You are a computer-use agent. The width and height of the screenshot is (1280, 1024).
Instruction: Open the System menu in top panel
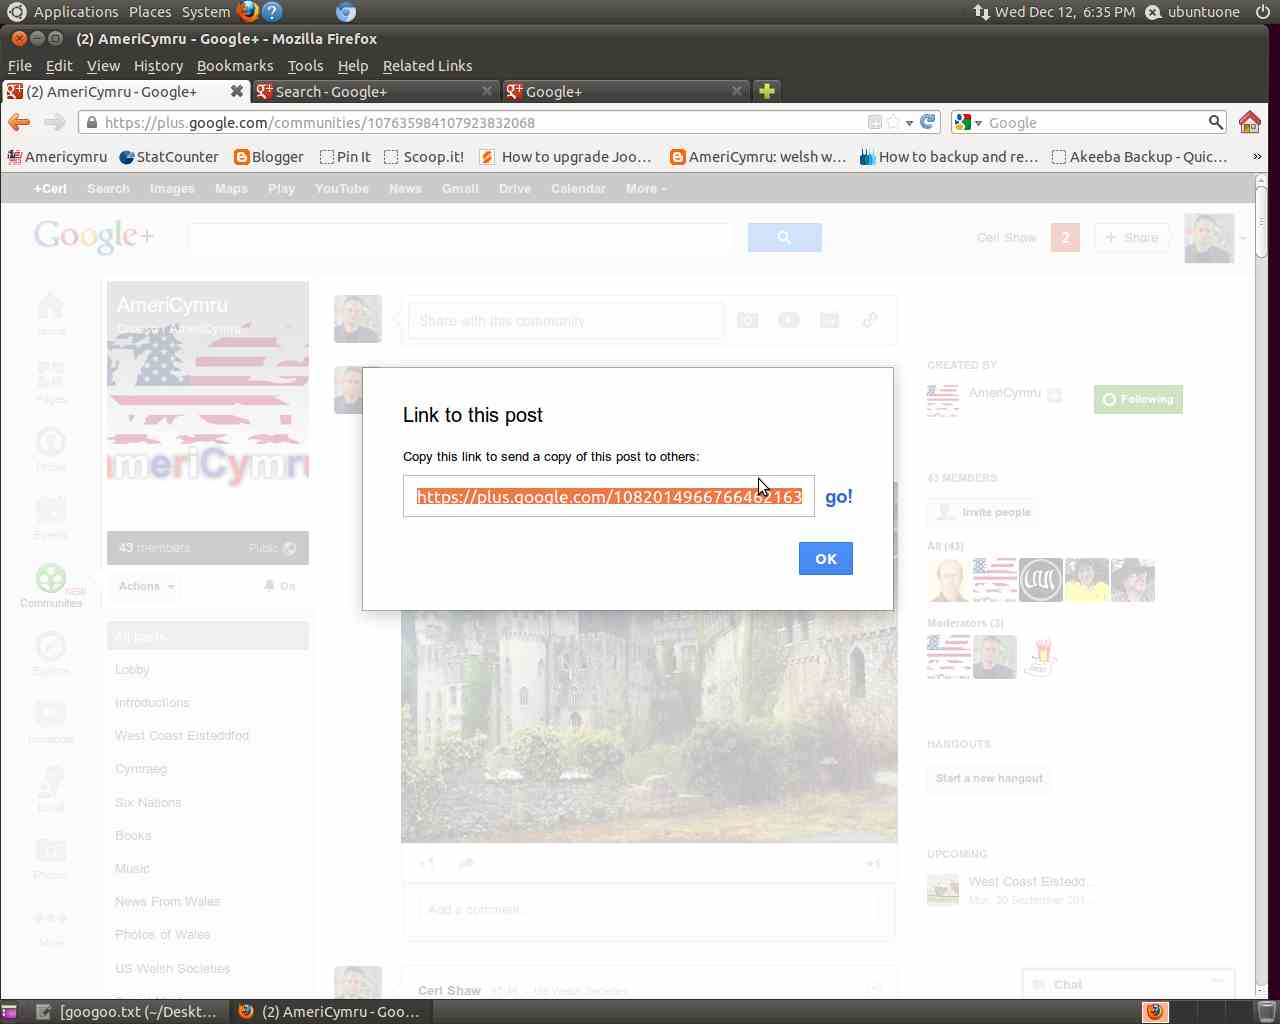[x=206, y=12]
